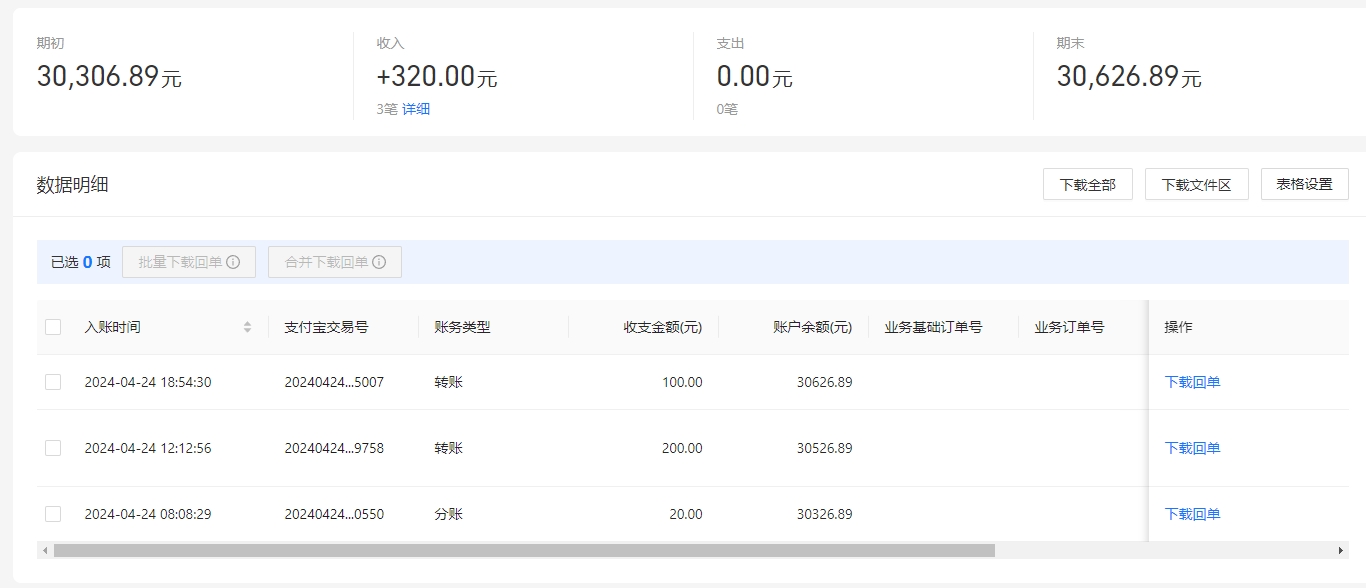The height and width of the screenshot is (588, 1366).
Task: Click info icon next to 合并下载回单
Action: 379,262
